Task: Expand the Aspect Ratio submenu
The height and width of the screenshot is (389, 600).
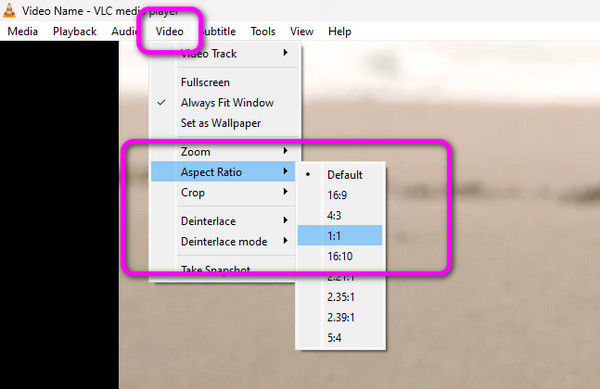Action: [223, 172]
